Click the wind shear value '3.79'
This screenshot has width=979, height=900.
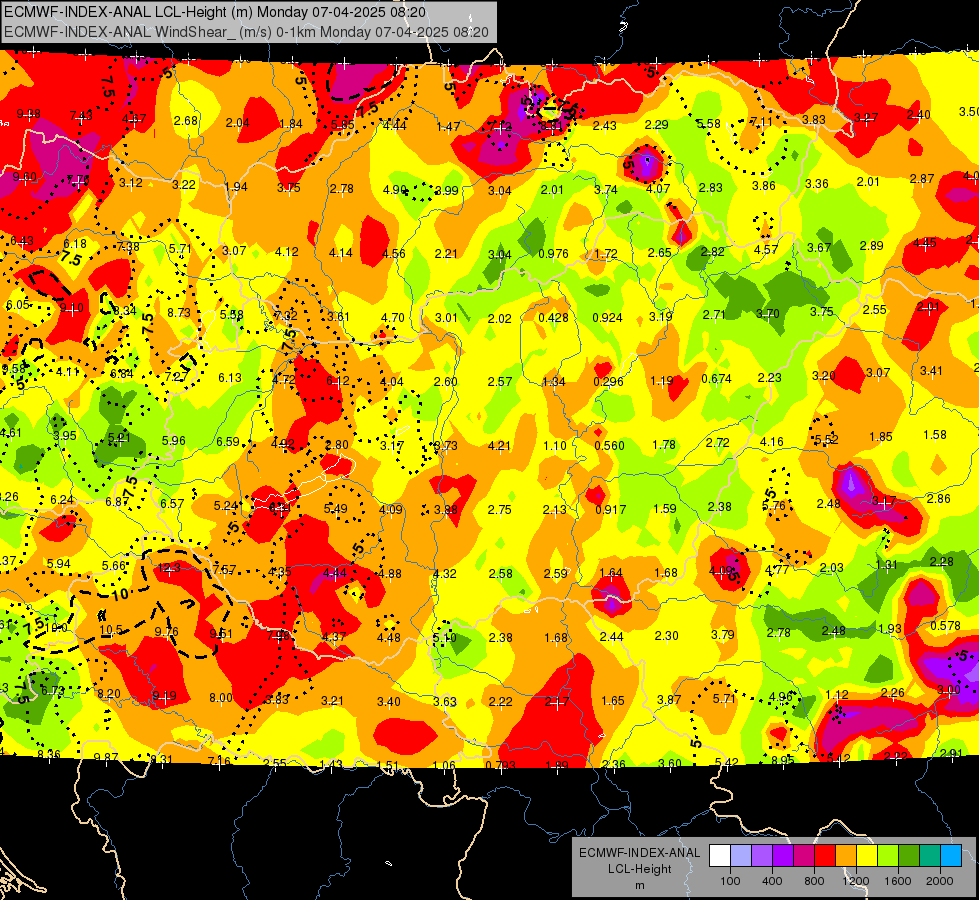pos(722,635)
